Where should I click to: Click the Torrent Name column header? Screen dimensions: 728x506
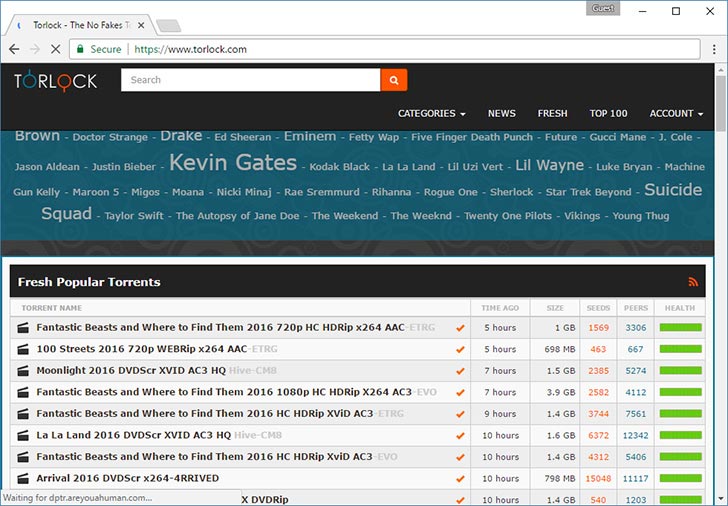click(52, 308)
